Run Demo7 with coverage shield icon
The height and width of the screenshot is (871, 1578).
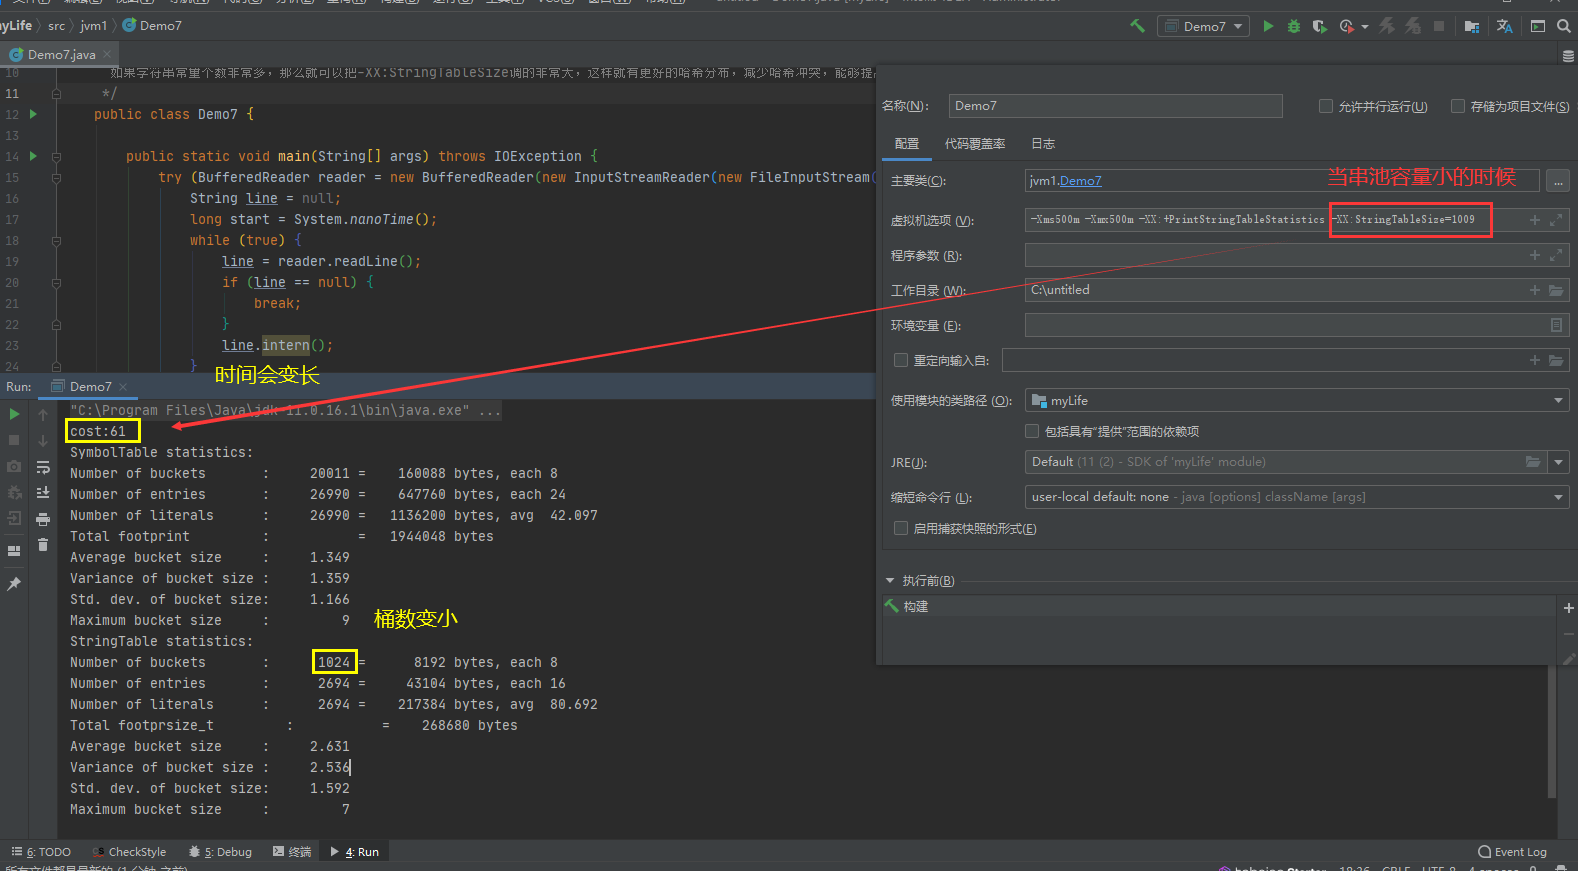1320,26
